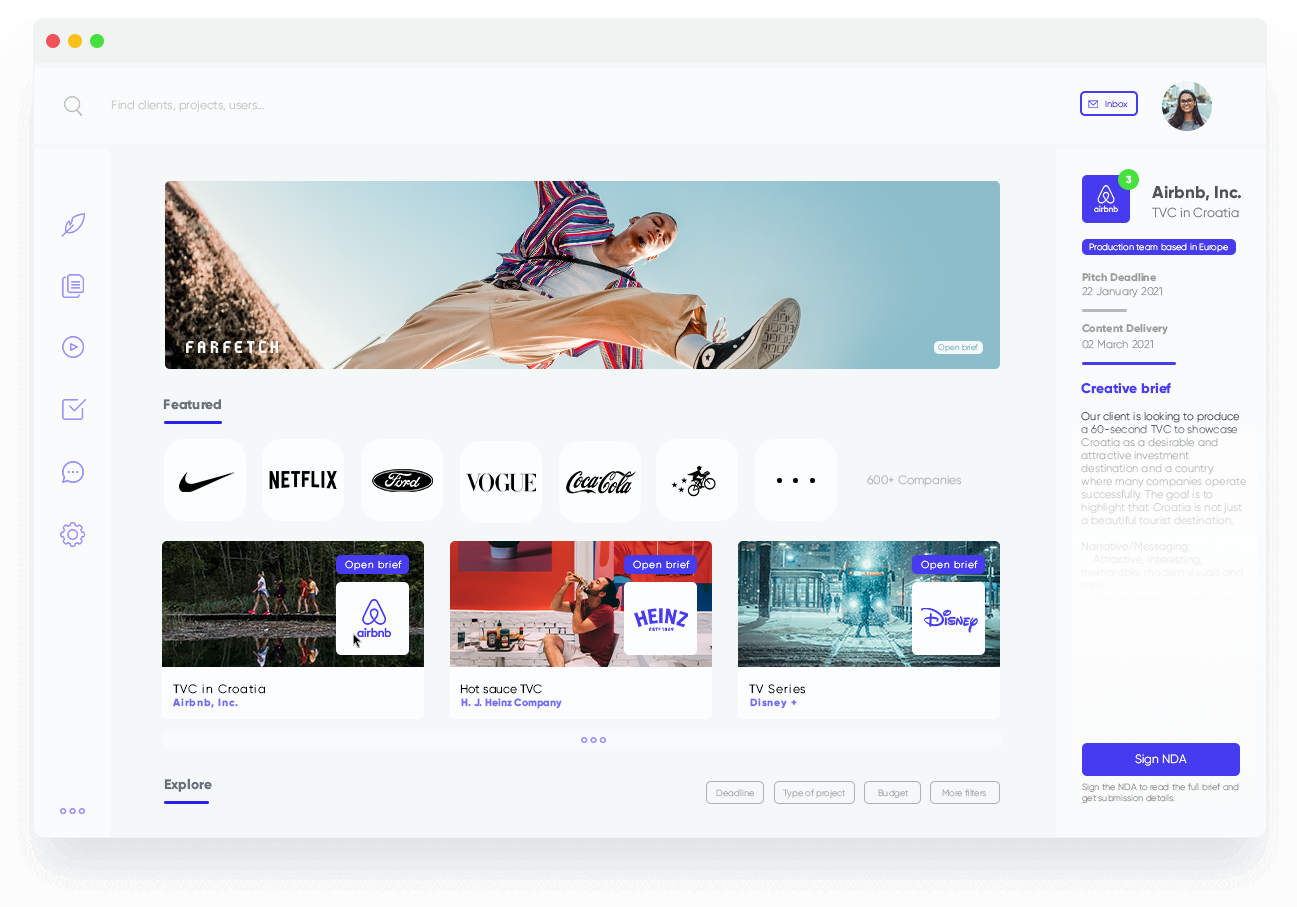The width and height of the screenshot is (1297, 907).
Task: Click the H. J. Heinz Company link
Action: pyautogui.click(x=511, y=703)
